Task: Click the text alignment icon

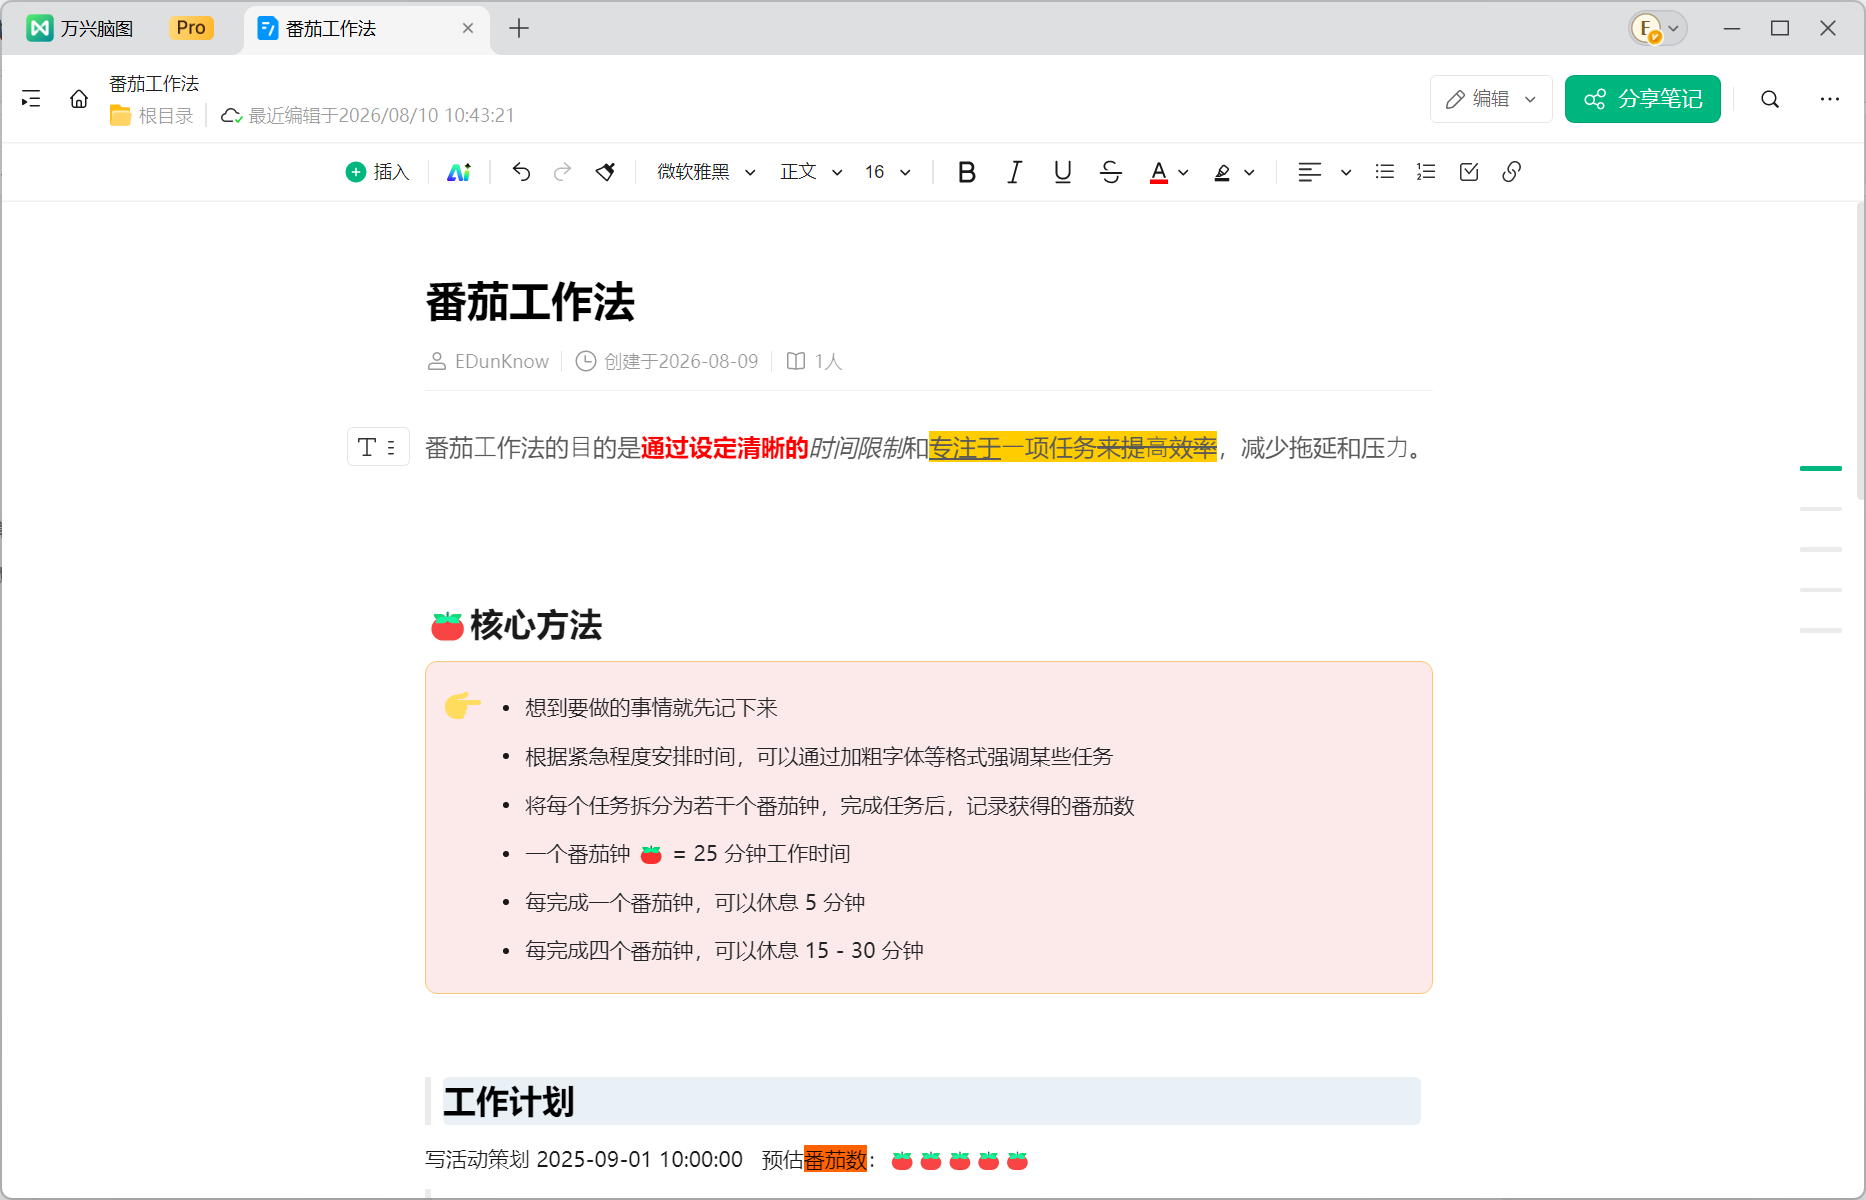Action: click(x=1309, y=172)
